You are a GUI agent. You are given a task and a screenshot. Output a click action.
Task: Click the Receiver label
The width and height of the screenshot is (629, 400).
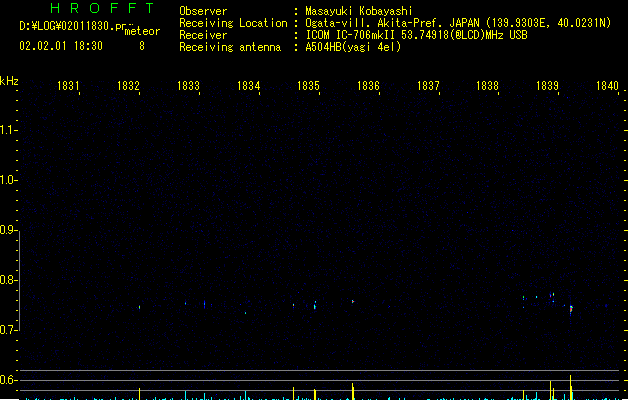tap(203, 35)
